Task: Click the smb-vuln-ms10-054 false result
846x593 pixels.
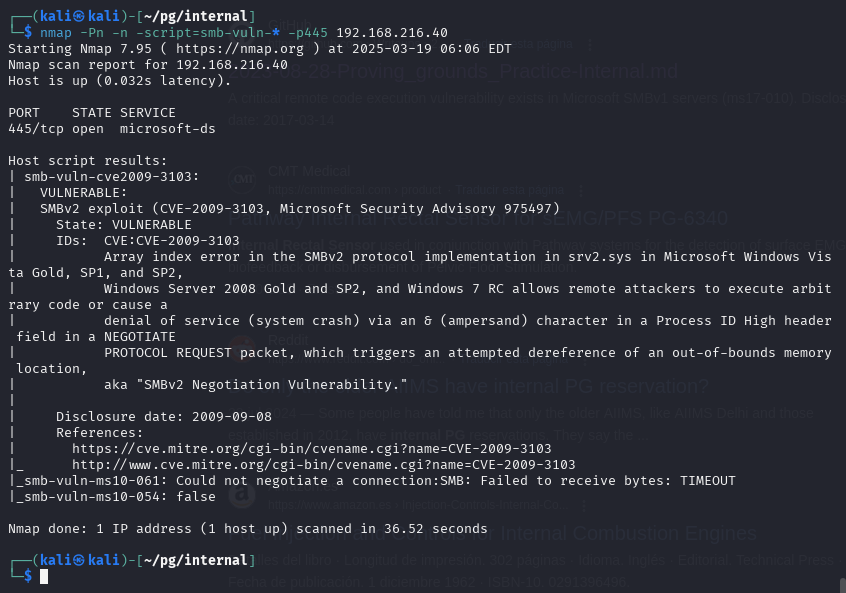Action: [x=115, y=497]
